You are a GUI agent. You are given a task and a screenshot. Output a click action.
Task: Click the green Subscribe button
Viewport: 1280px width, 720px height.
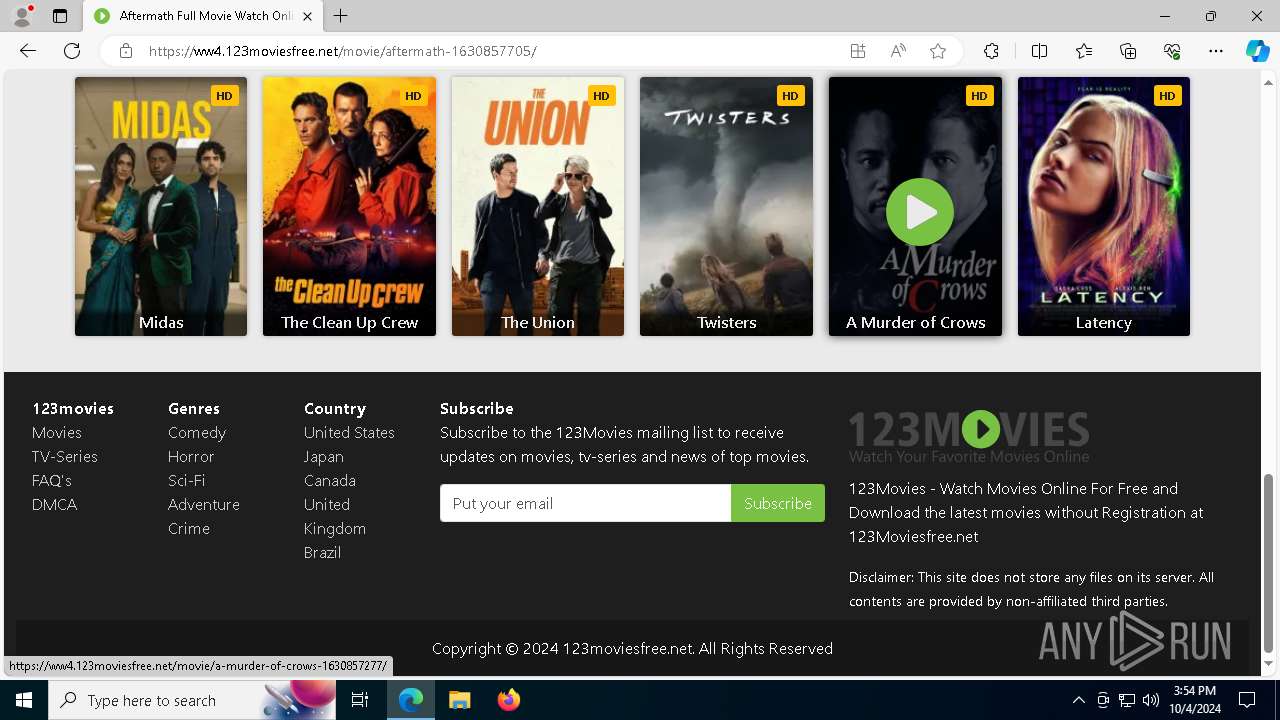pos(778,503)
